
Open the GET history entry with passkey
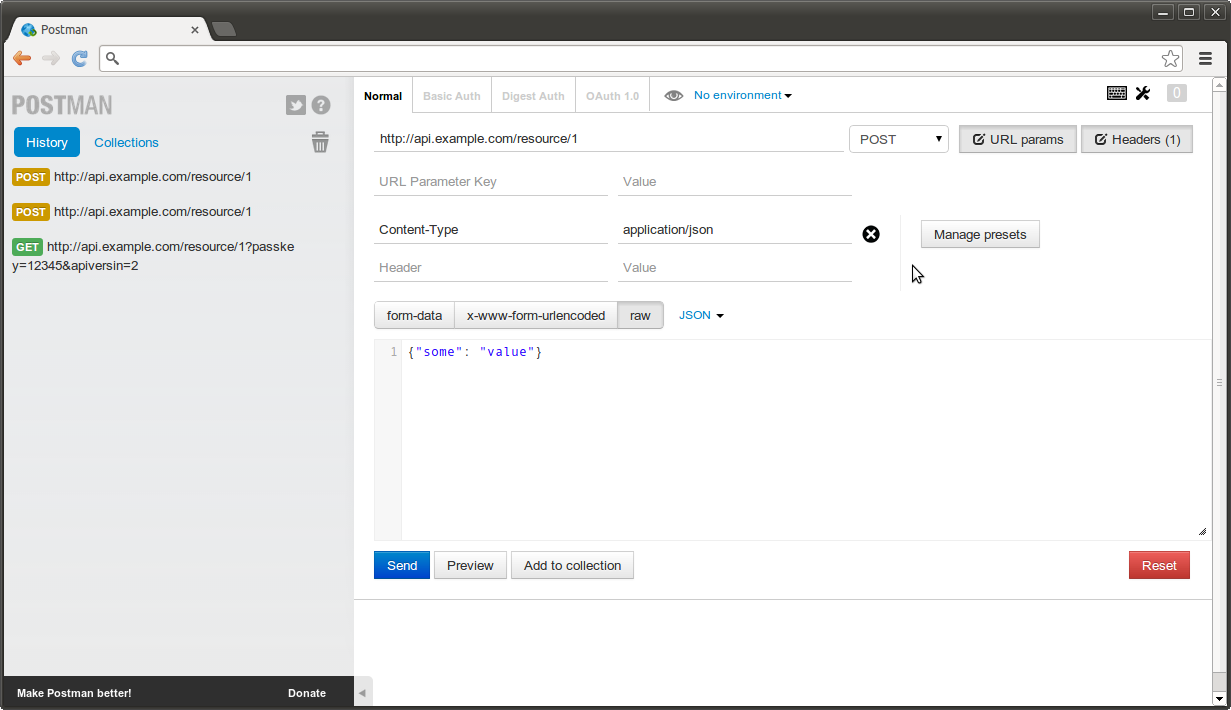point(153,256)
